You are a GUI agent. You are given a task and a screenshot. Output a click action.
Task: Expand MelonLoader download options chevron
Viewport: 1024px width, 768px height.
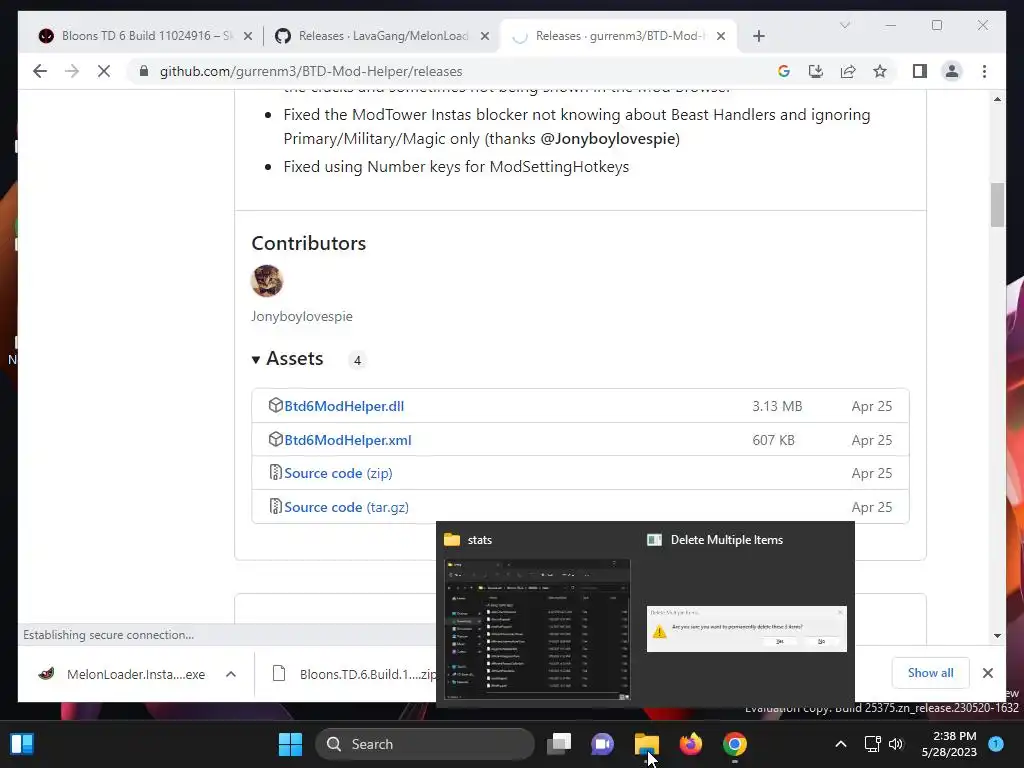click(231, 674)
